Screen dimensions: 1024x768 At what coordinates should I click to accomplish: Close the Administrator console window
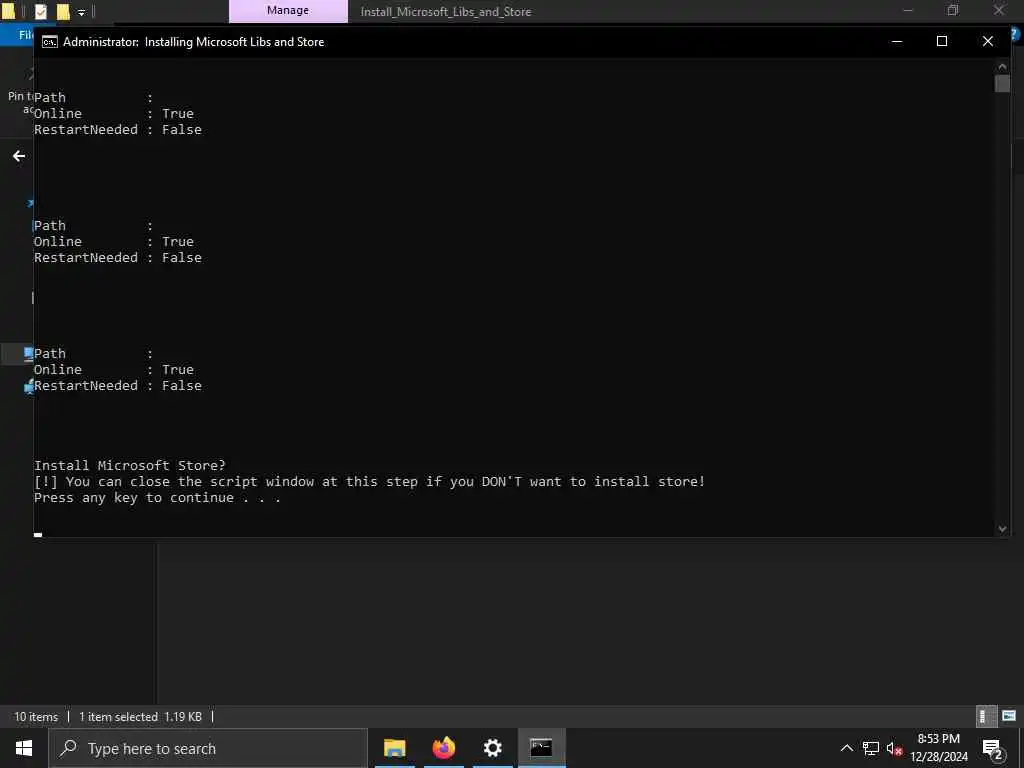pos(987,41)
